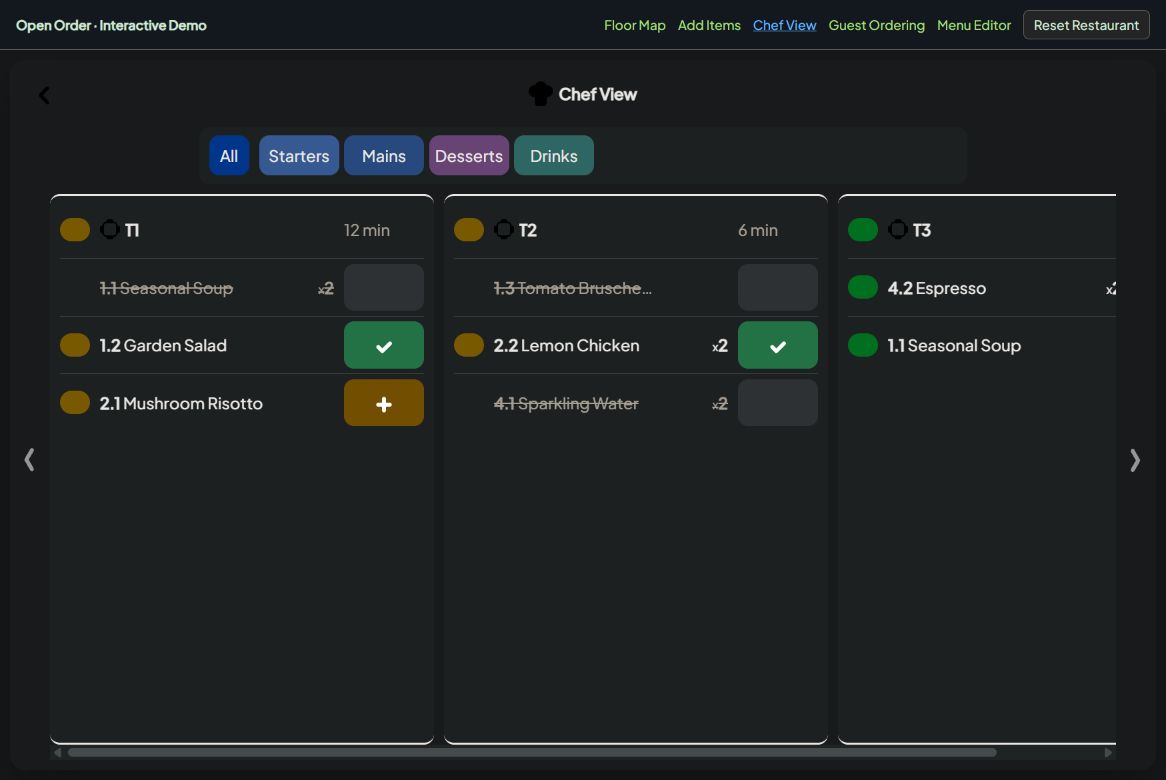Click the grey button for Tomato Bruschetta

click(778, 287)
